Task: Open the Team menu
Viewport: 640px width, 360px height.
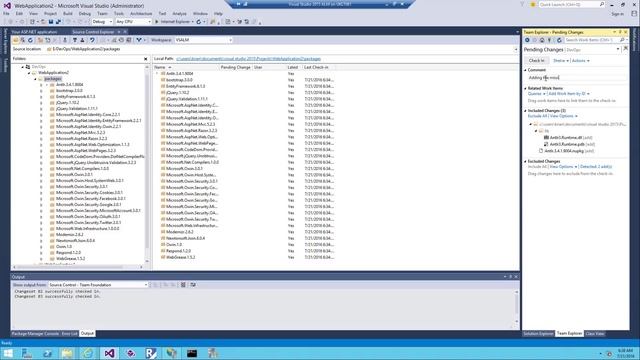Action: [x=102, y=13]
